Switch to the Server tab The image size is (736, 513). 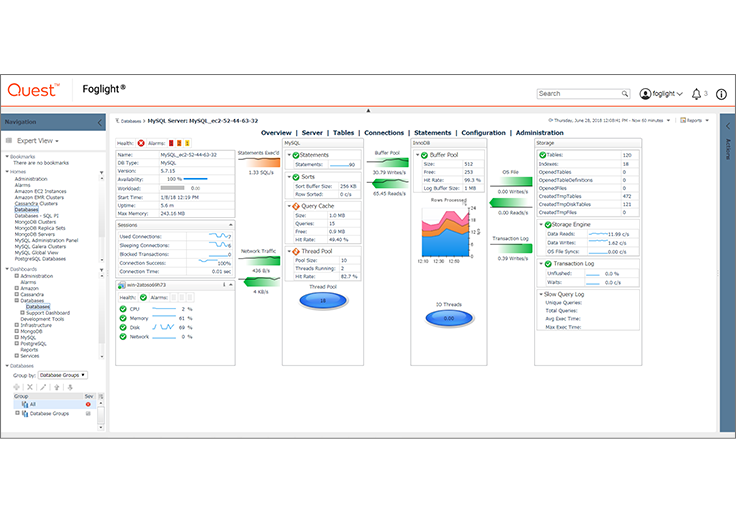312,133
